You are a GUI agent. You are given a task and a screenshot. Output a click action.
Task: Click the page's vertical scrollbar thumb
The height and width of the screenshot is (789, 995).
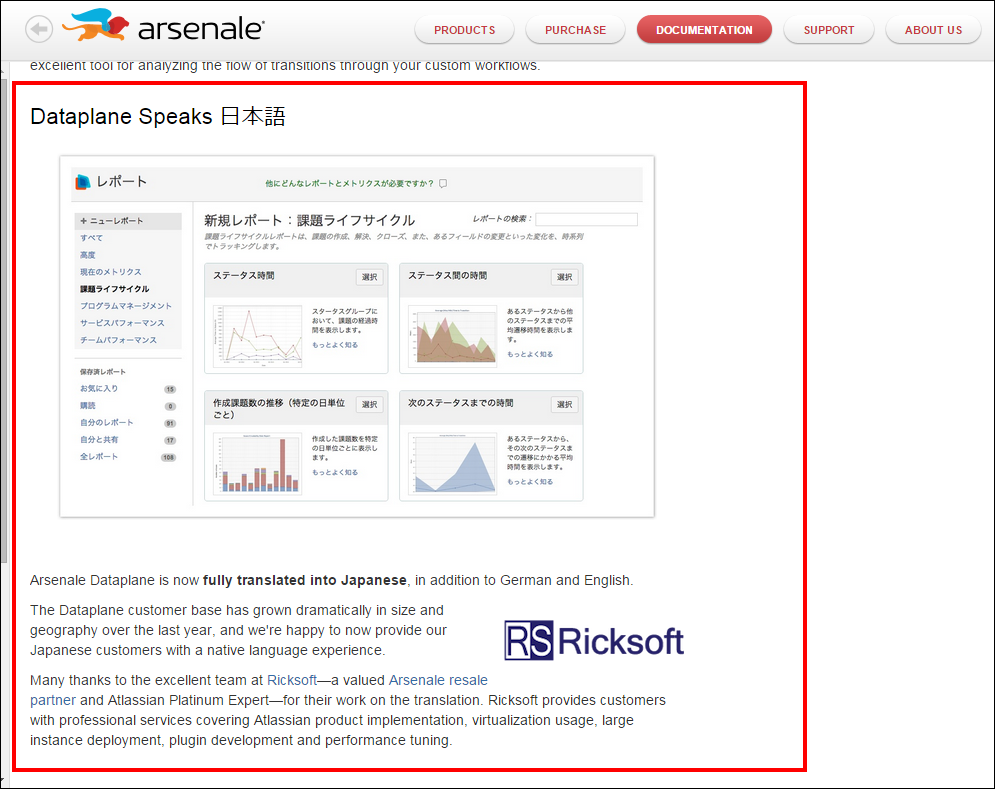[4, 321]
